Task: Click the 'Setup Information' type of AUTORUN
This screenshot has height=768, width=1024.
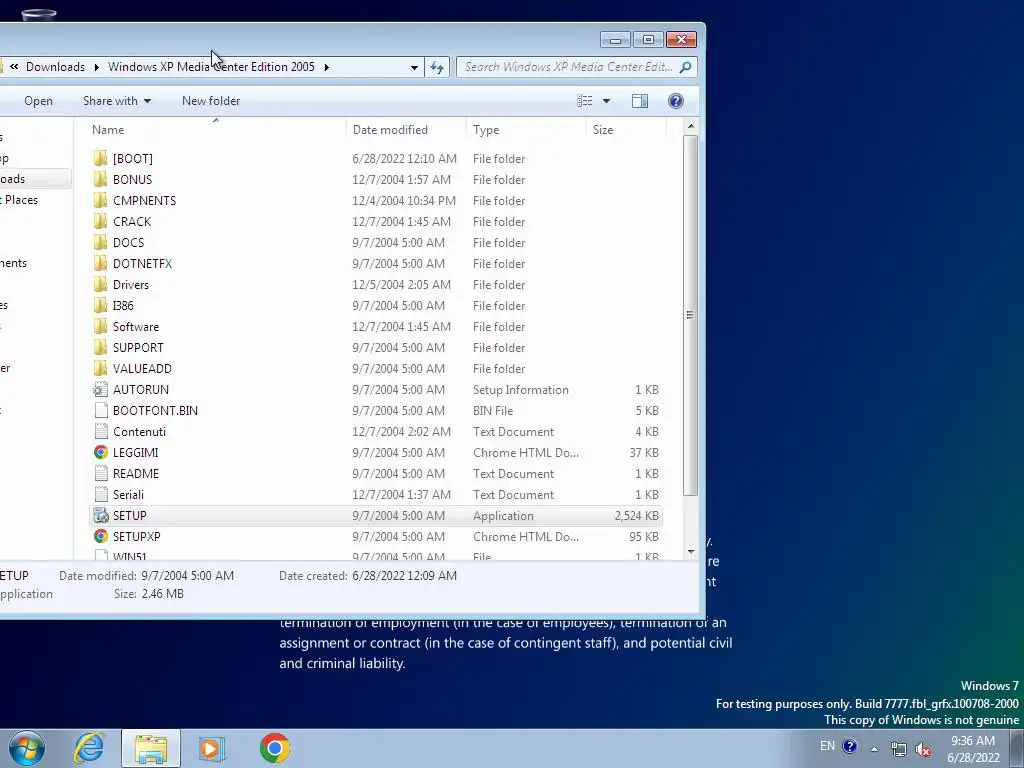Action: pyautogui.click(x=520, y=390)
